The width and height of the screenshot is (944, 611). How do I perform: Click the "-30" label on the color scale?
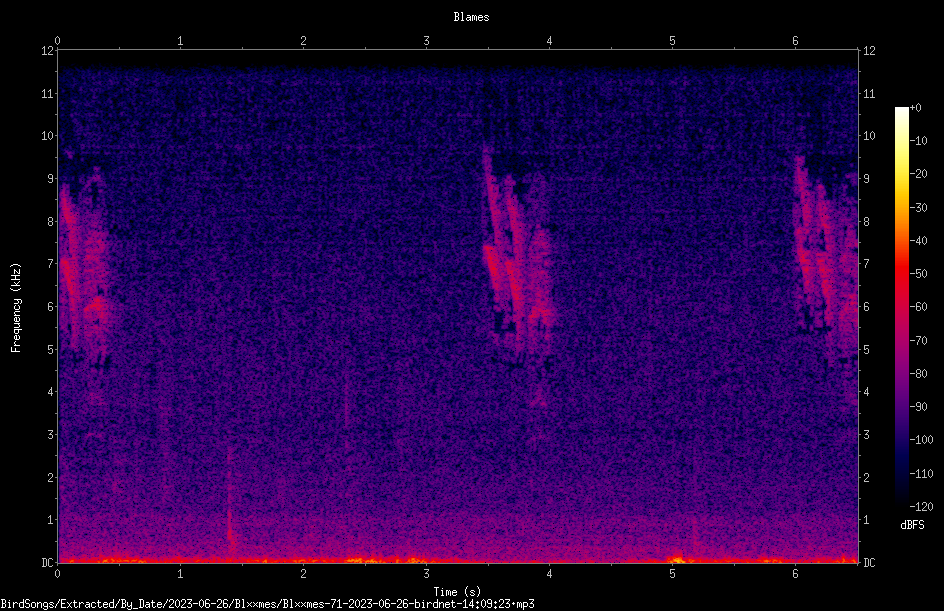point(918,208)
